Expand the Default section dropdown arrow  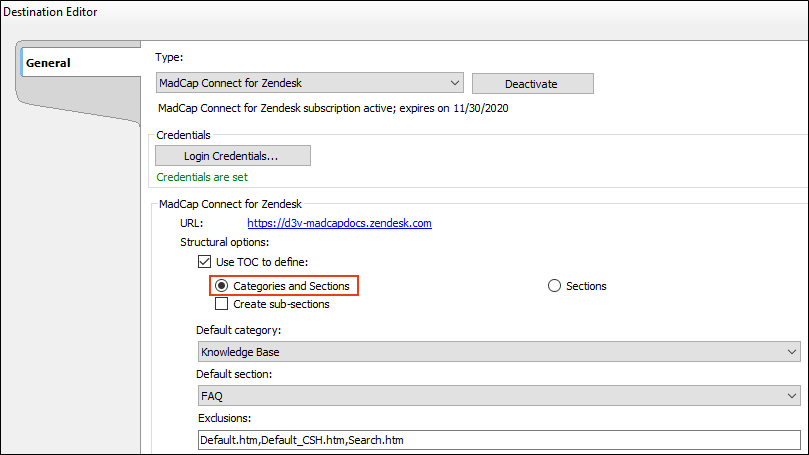(x=791, y=396)
